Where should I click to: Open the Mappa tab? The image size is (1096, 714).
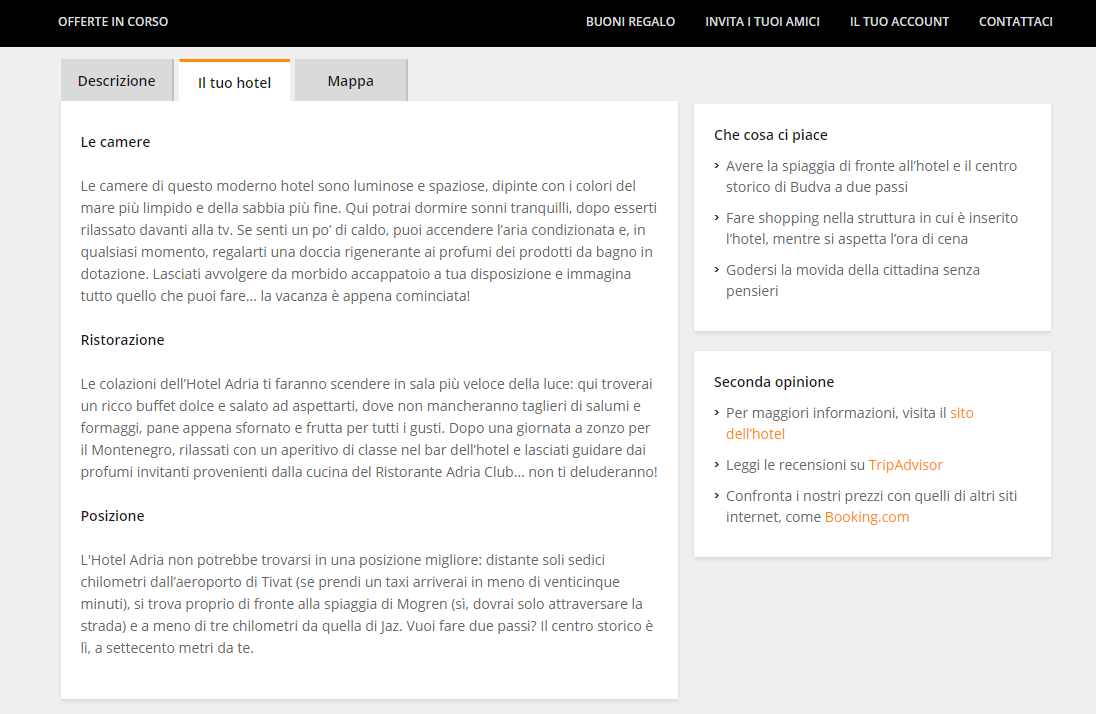(350, 81)
